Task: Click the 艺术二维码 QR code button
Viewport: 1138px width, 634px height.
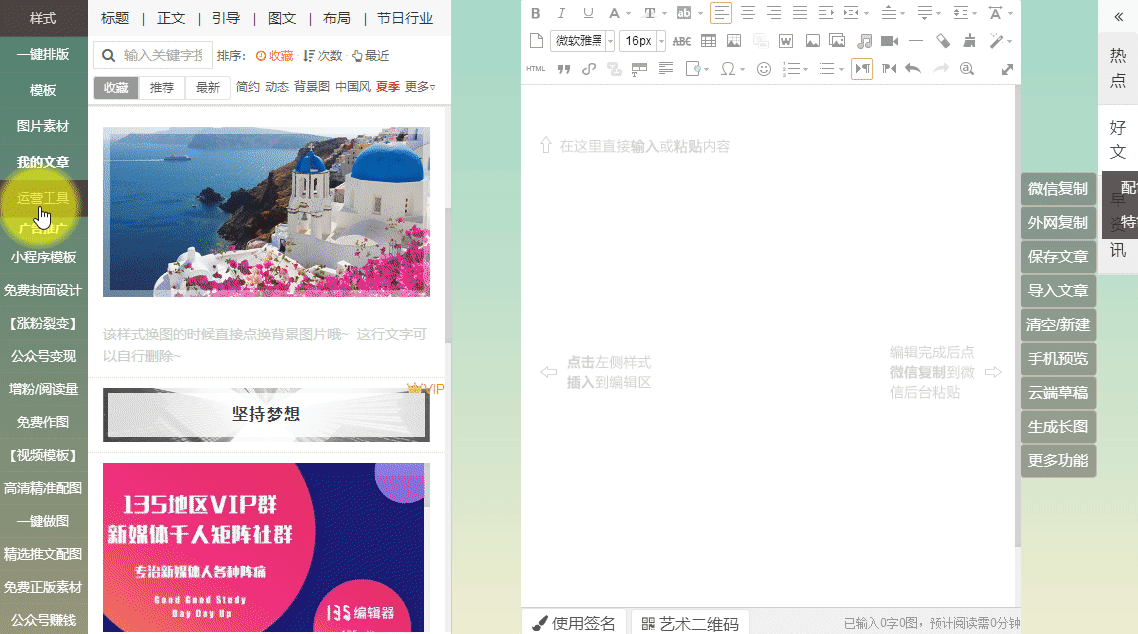Action: [690, 623]
